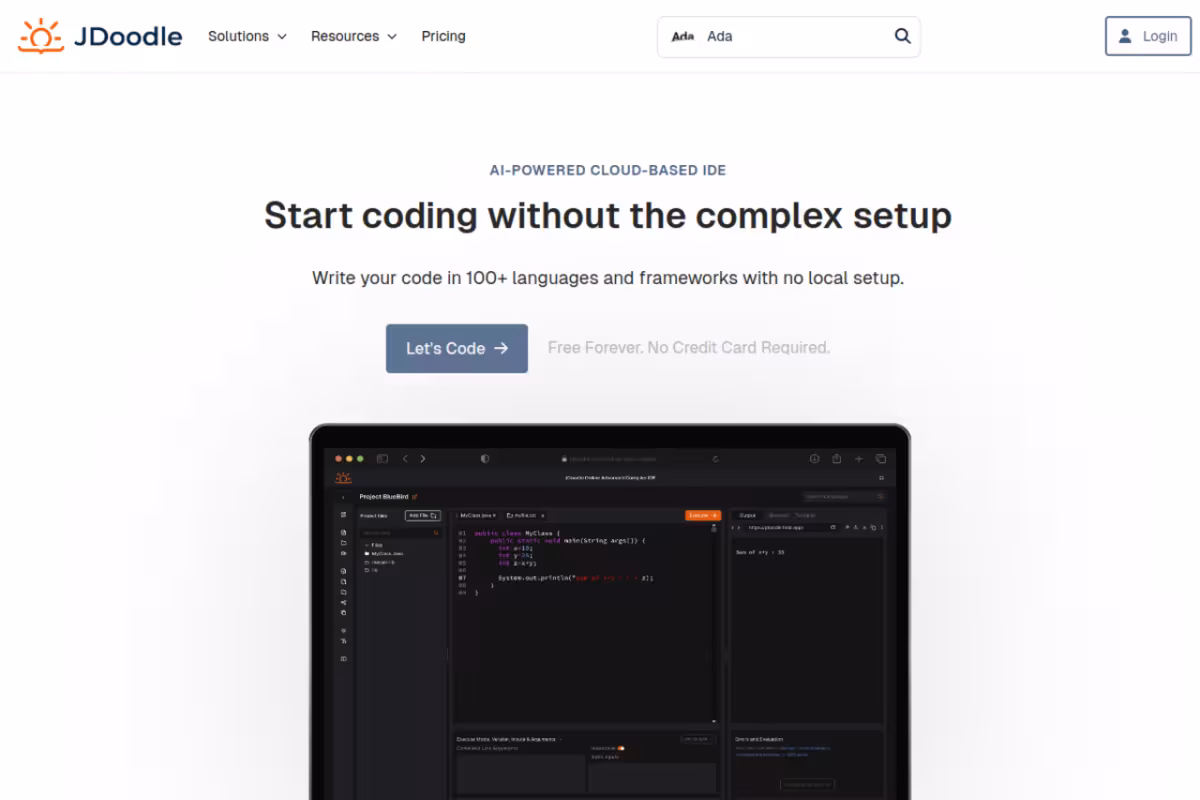Click 'Free Forever. No Credit Card Required.' text
1200x800 pixels.
pyautogui.click(x=689, y=348)
